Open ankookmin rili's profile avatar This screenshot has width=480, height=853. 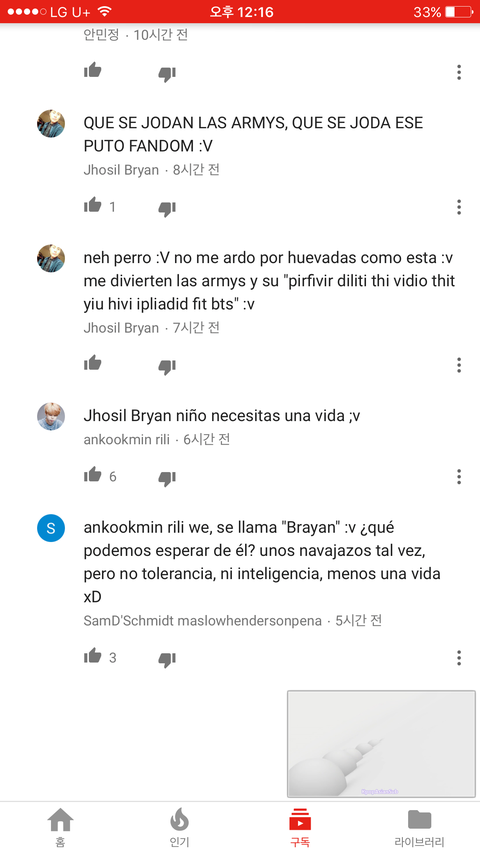point(51,417)
